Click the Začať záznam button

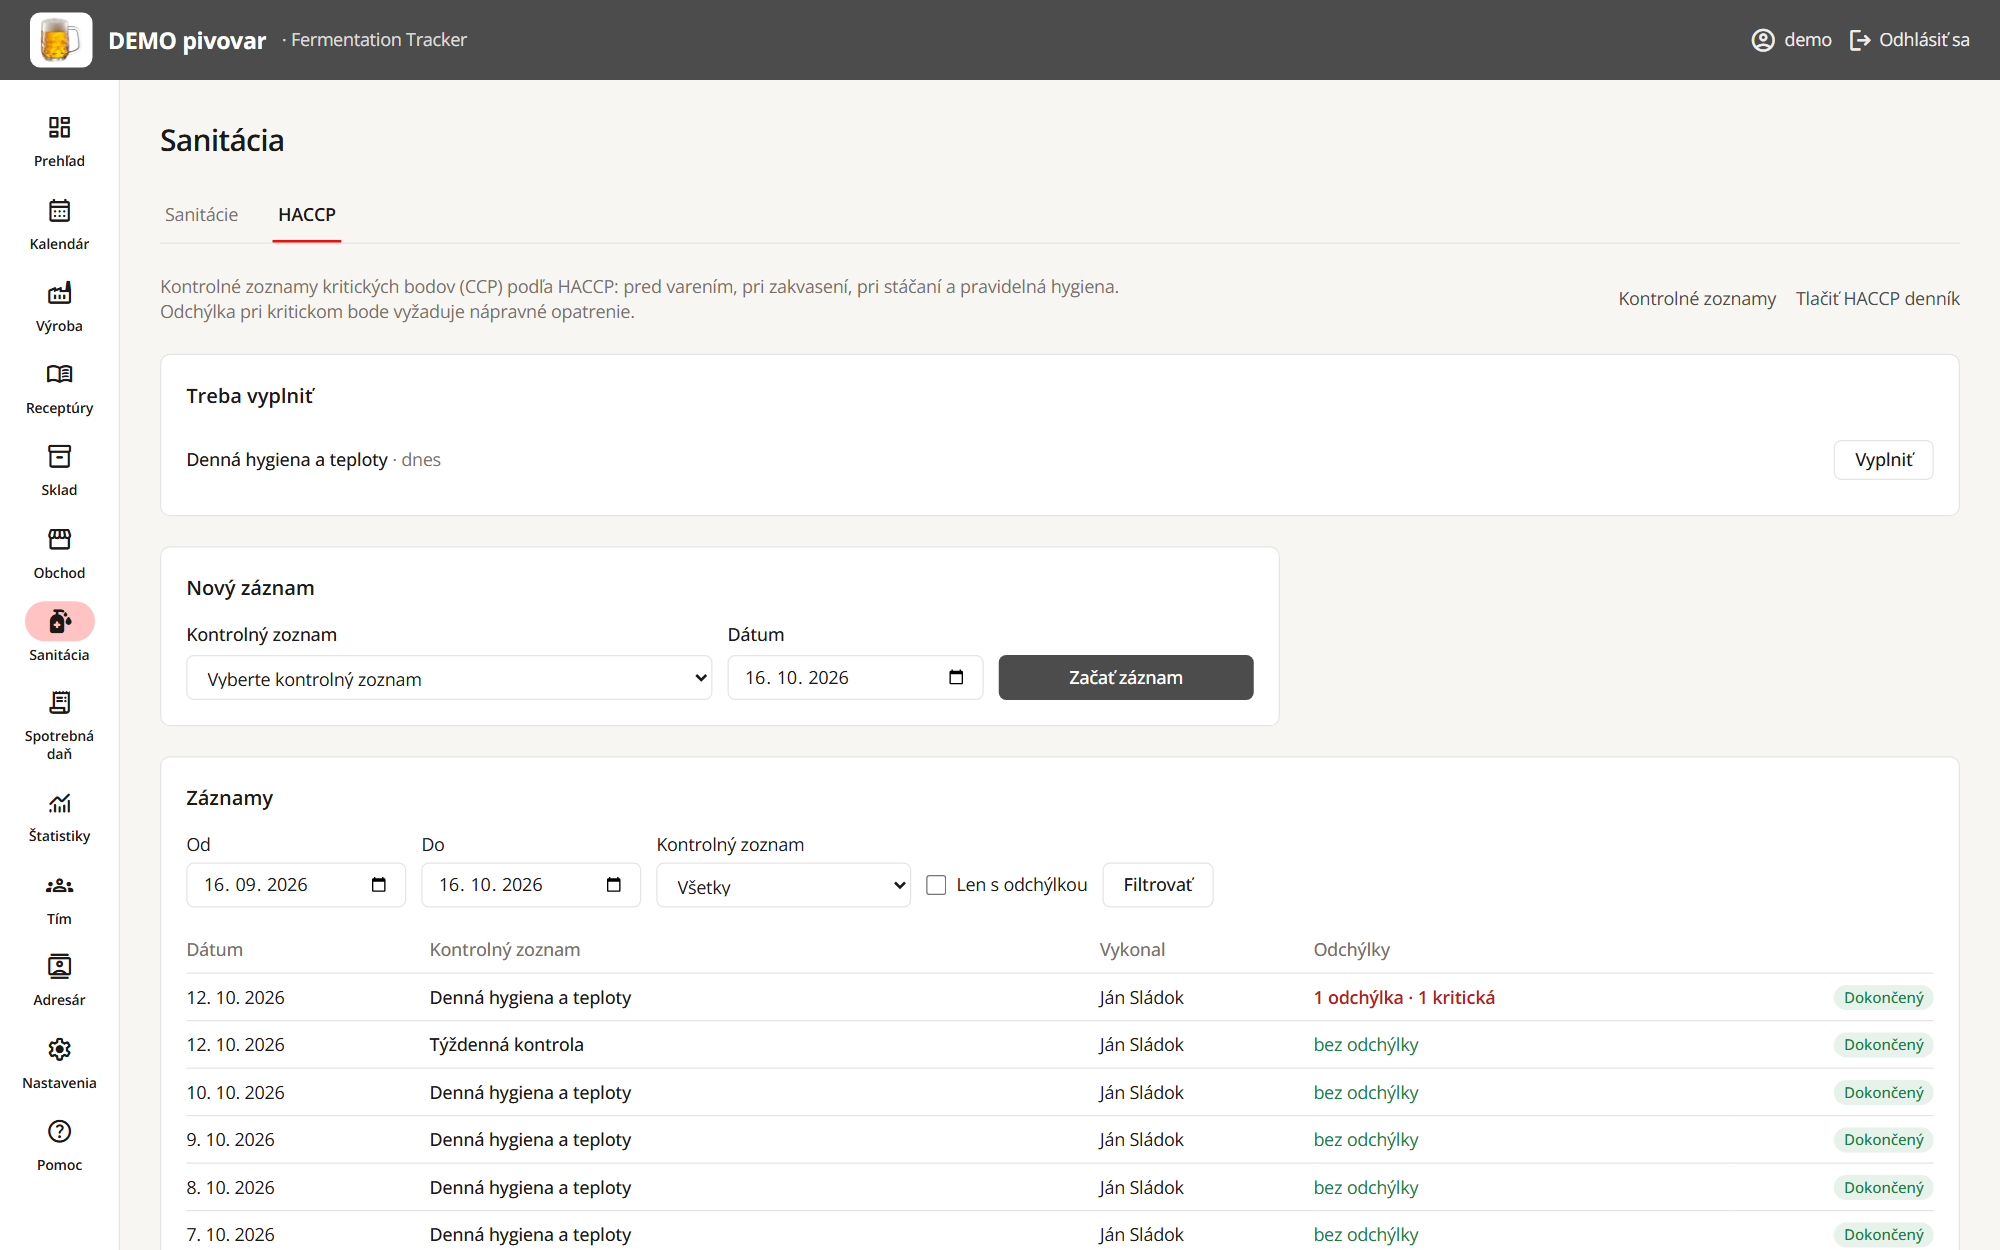click(x=1125, y=678)
